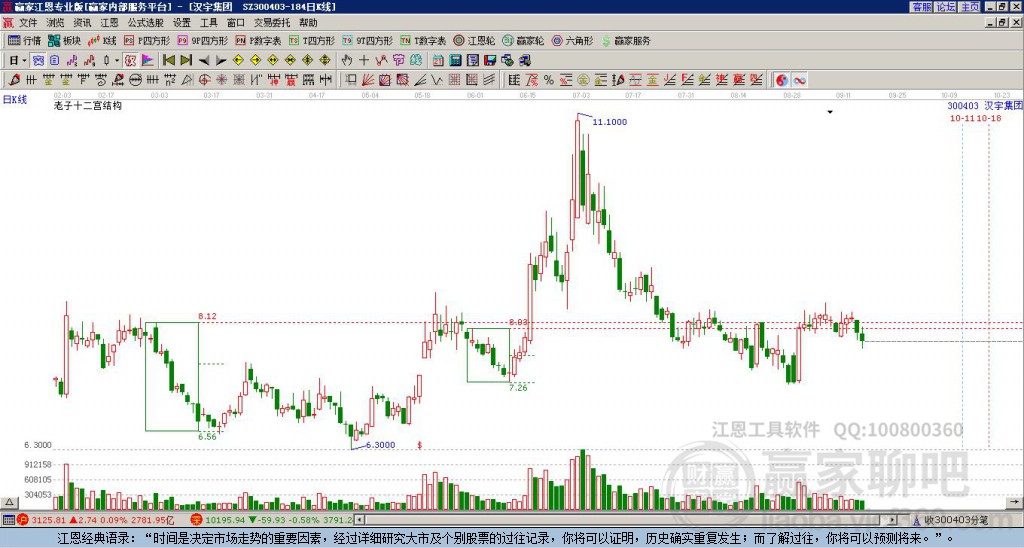This screenshot has height=548, width=1024.
Task: Expand the candlestick style dropdown arrow
Action: point(117,60)
